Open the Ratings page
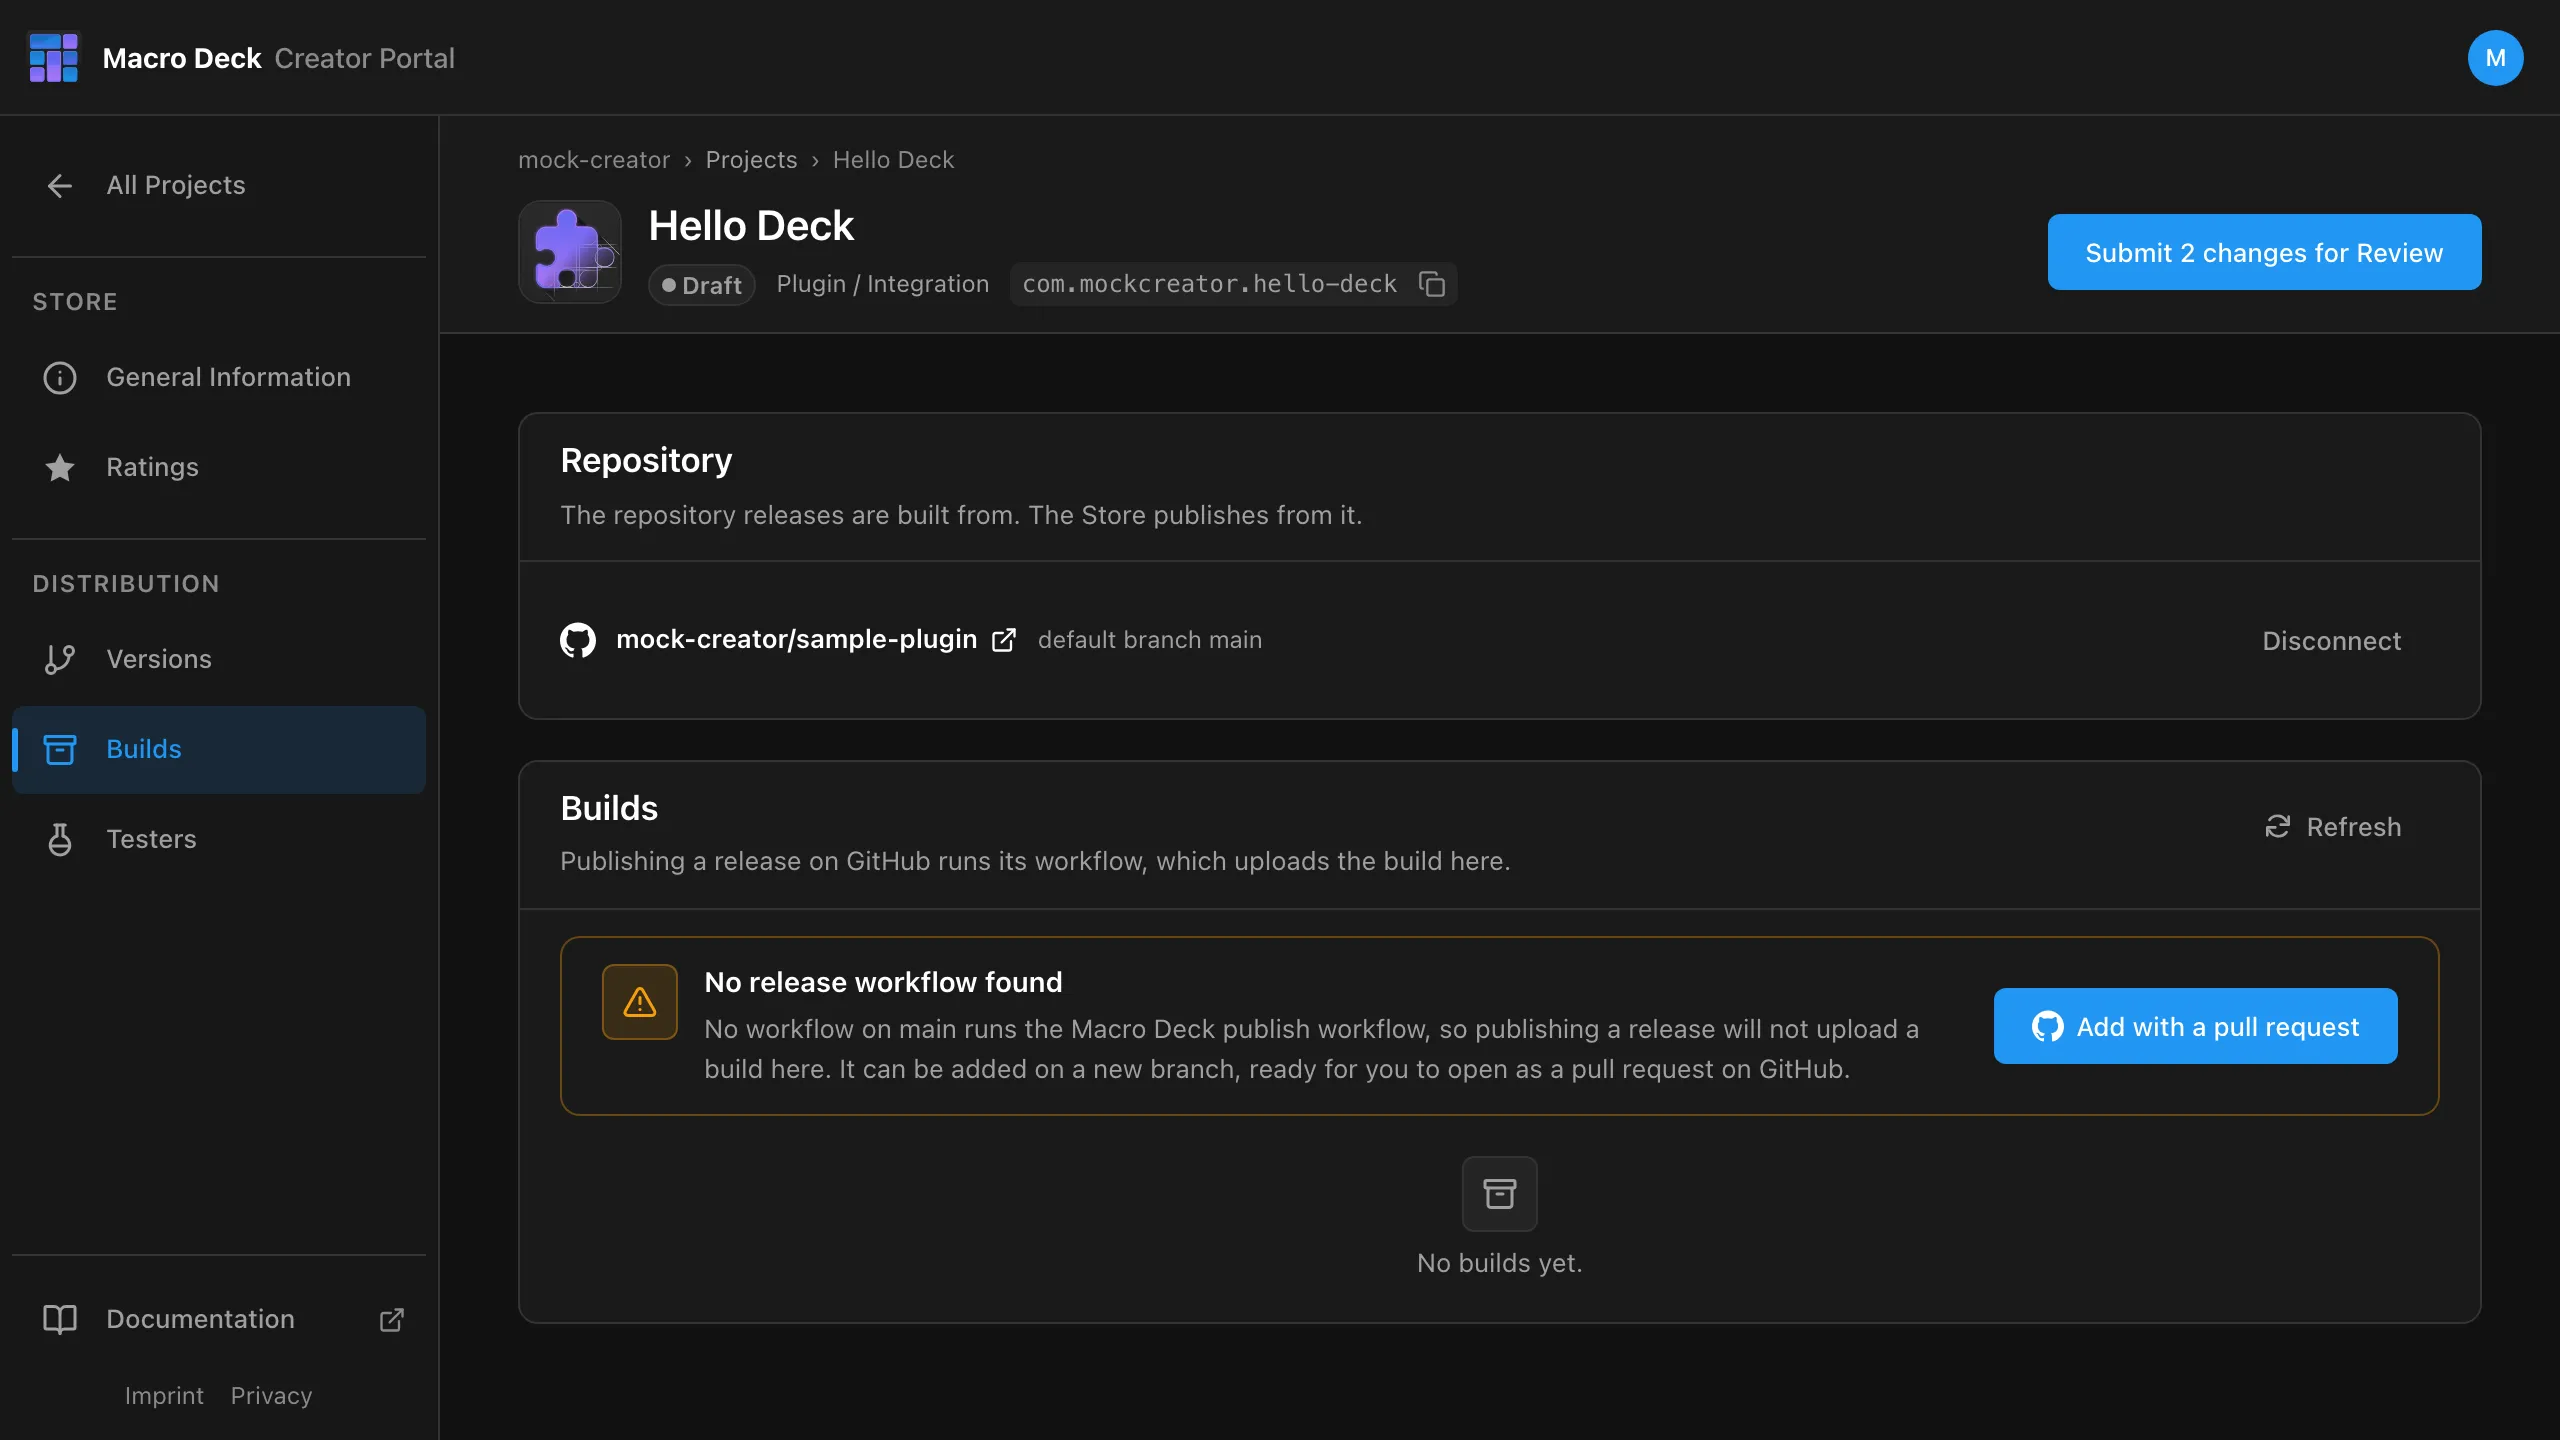Viewport: 2560px width, 1440px height. tap(219, 467)
